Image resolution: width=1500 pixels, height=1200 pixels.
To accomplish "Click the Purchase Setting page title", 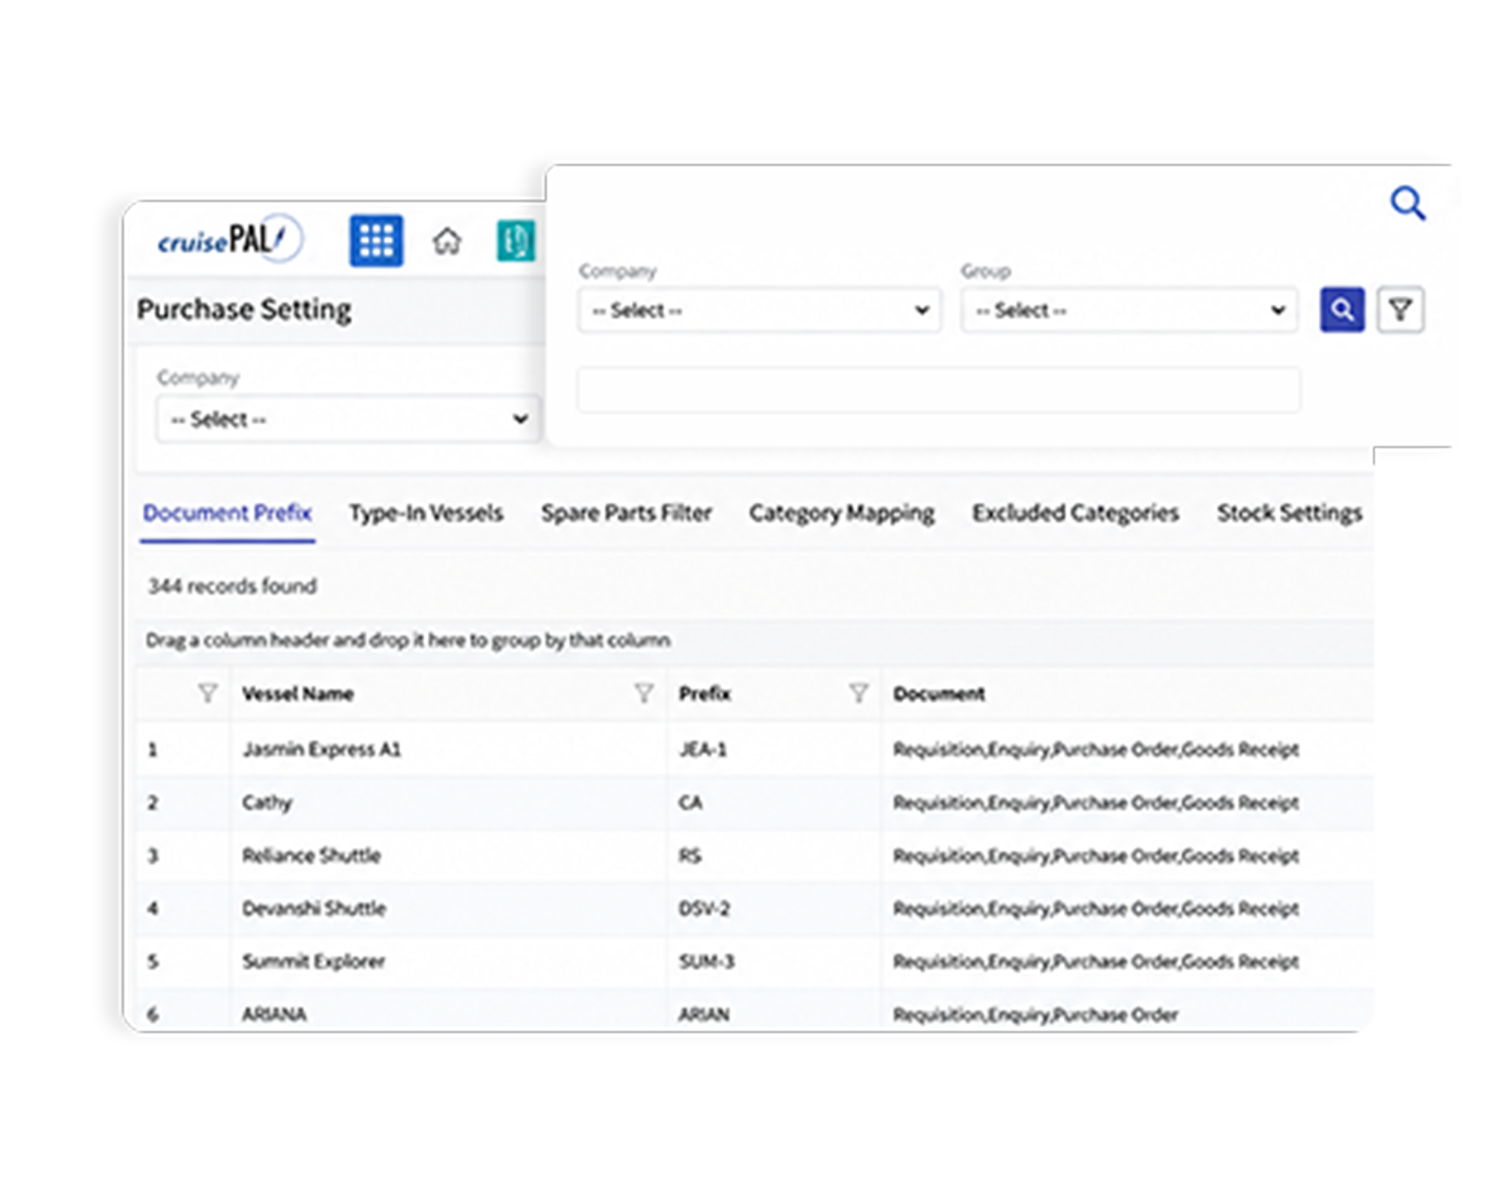I will (x=244, y=309).
